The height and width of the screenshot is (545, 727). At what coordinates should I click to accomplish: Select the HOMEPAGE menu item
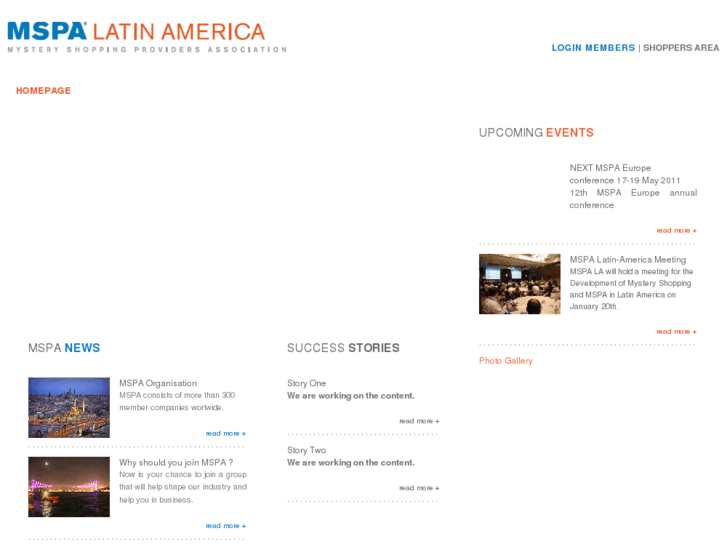tap(44, 90)
